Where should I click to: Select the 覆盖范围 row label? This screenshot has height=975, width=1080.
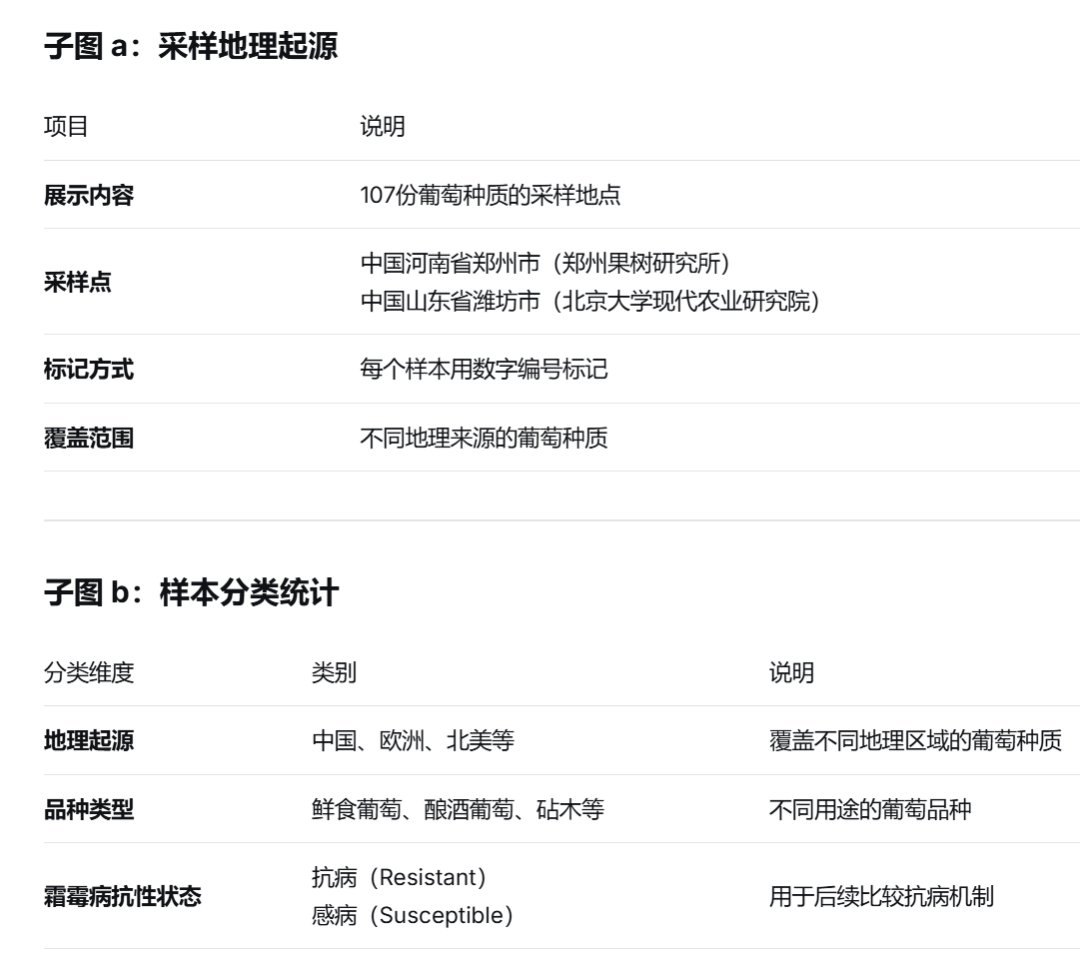click(x=89, y=439)
